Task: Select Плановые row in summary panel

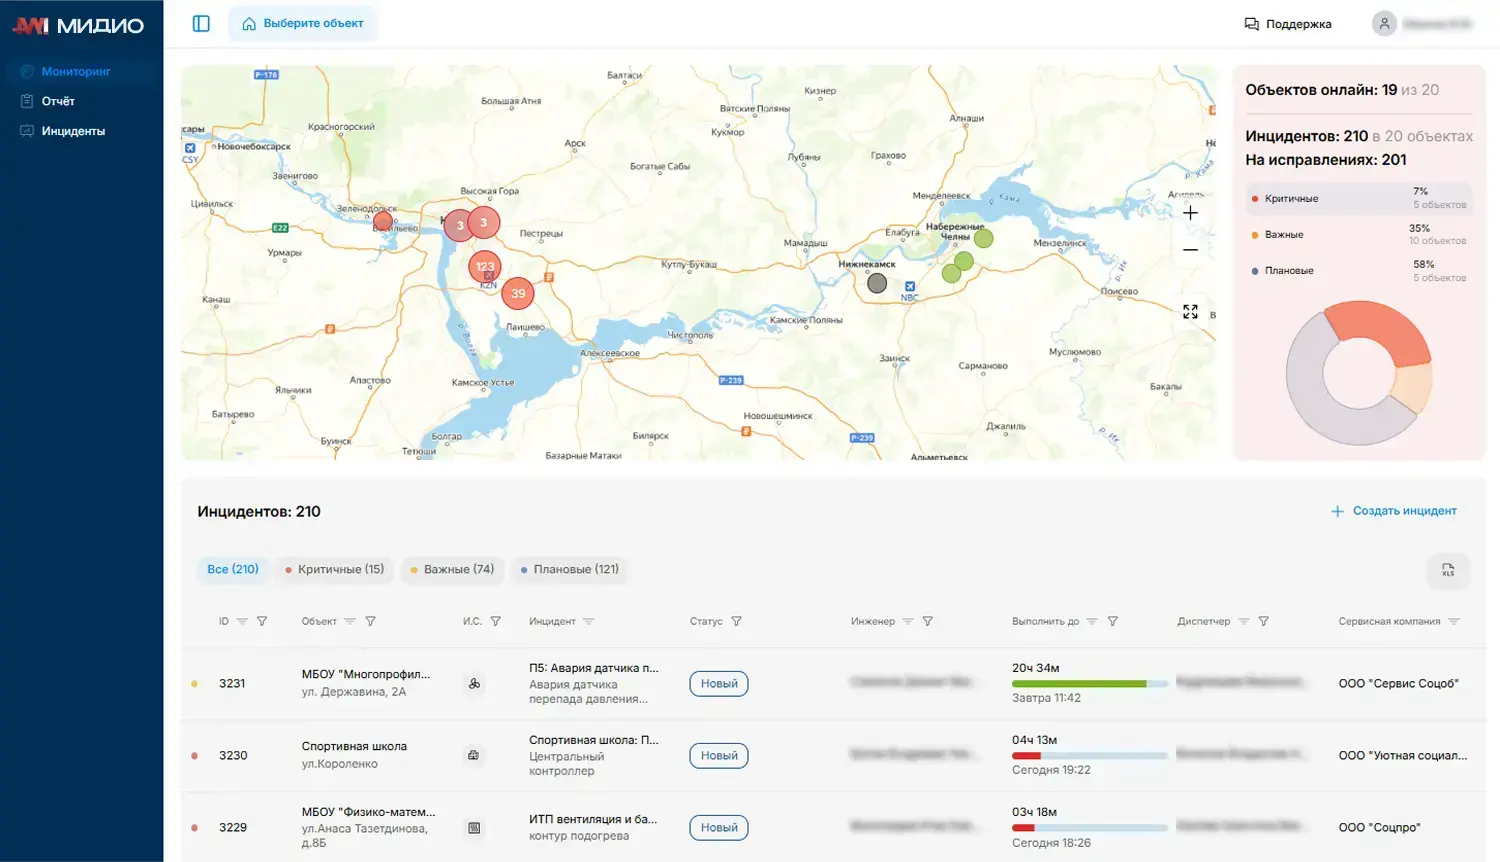Action: (x=1359, y=271)
